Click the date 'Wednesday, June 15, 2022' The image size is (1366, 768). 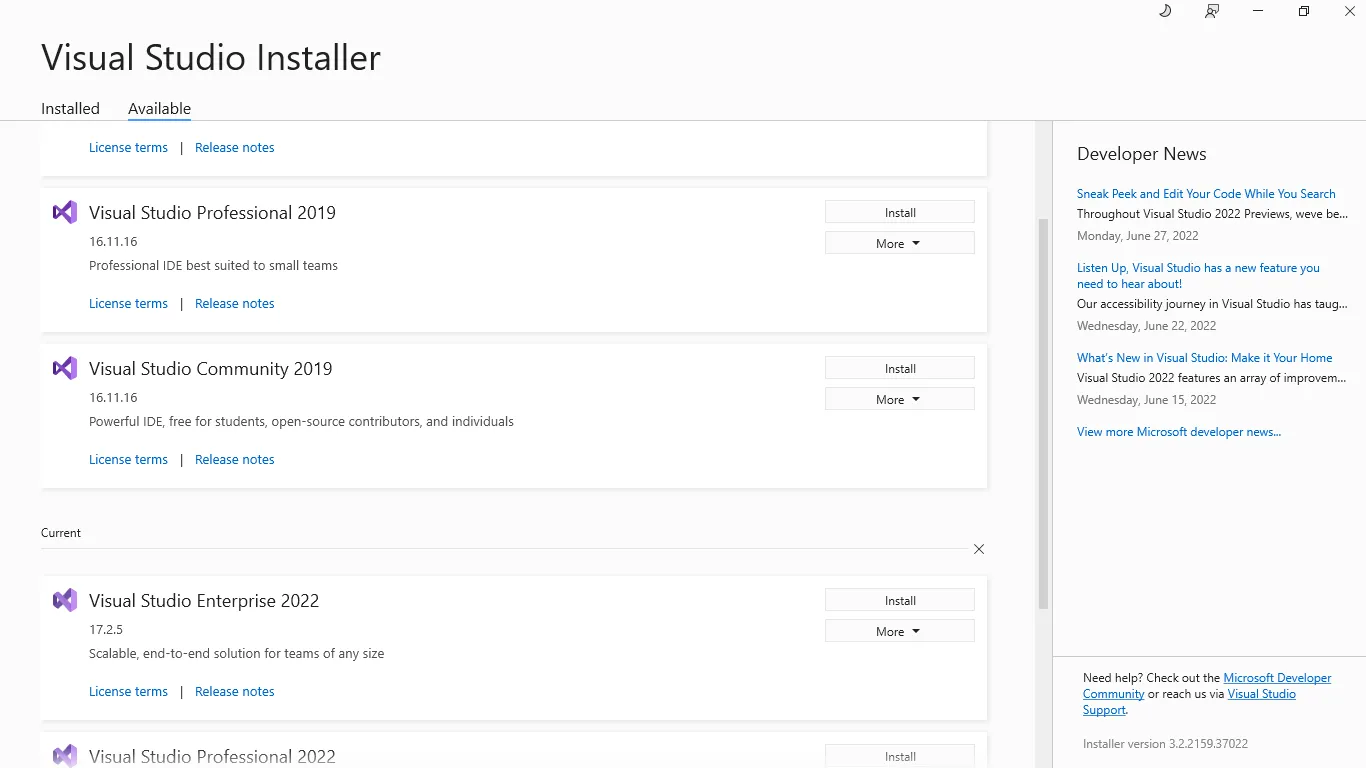tap(1147, 400)
